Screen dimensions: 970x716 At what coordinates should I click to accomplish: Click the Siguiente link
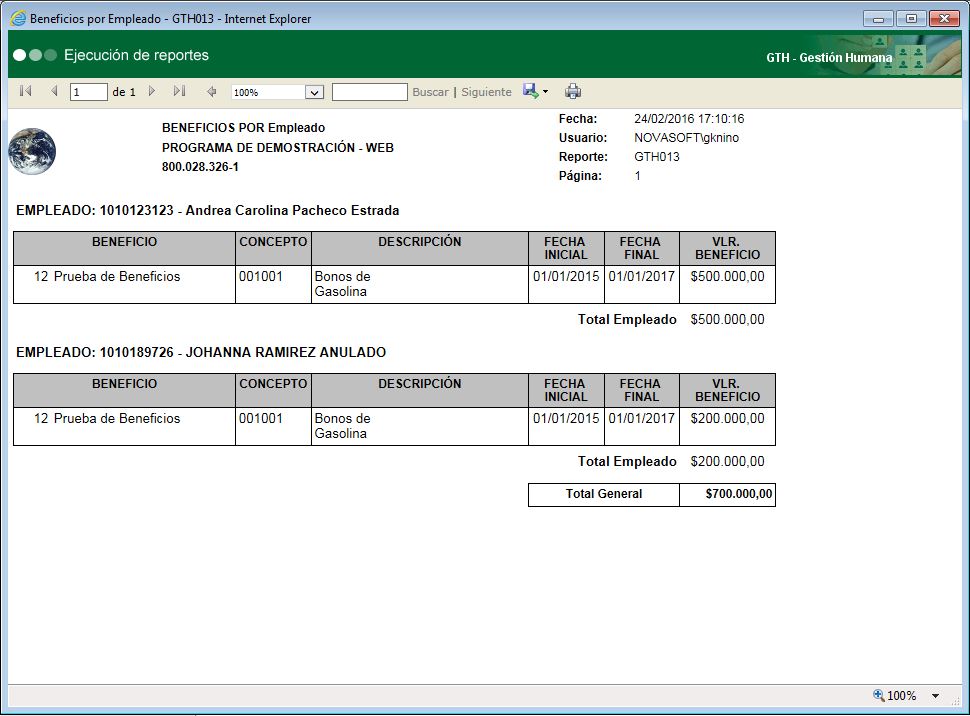click(486, 92)
